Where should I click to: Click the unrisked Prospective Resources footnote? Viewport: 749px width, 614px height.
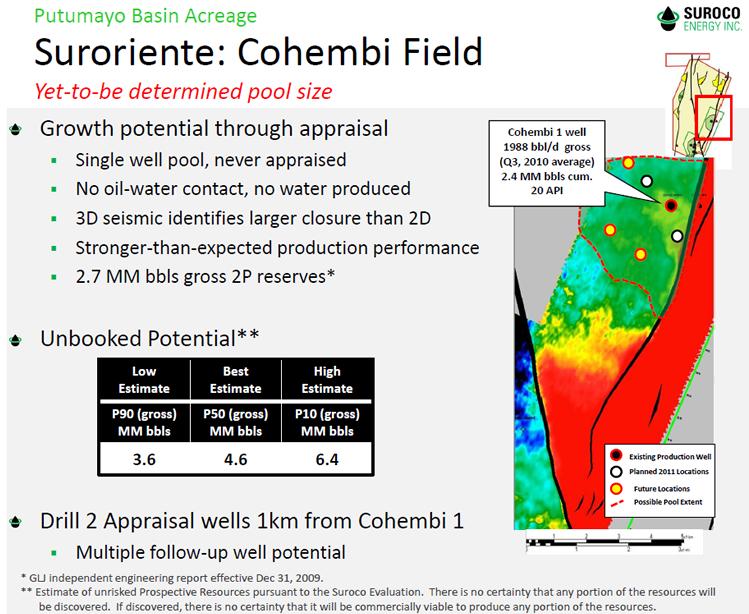tap(368, 599)
